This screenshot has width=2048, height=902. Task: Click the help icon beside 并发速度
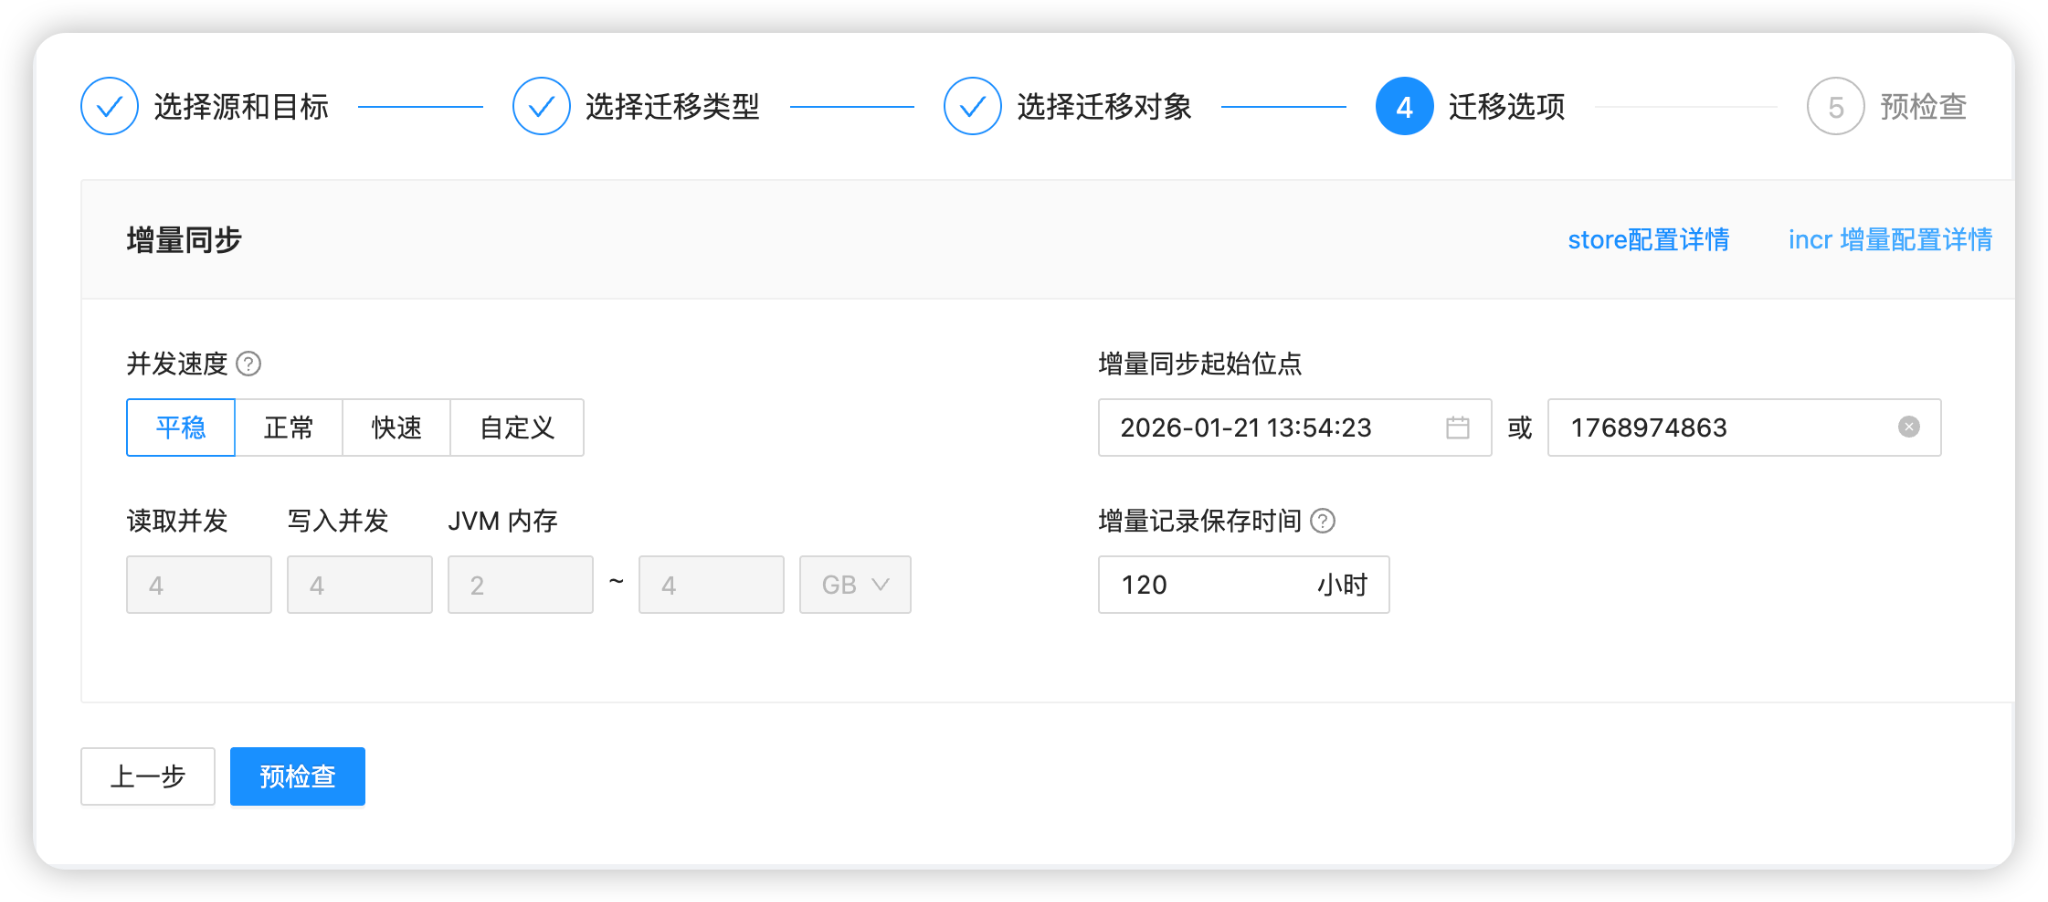[x=249, y=364]
